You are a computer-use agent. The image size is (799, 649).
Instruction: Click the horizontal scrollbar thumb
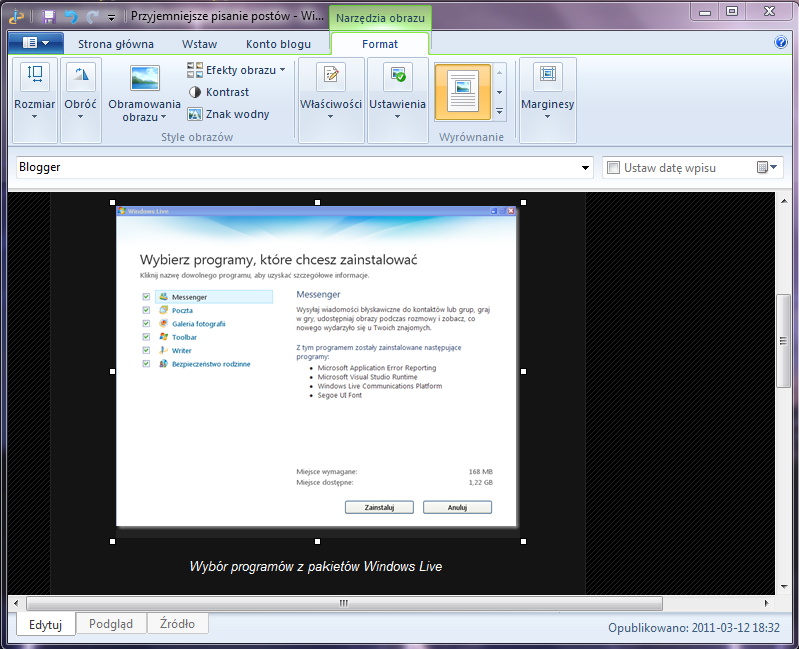tap(344, 603)
